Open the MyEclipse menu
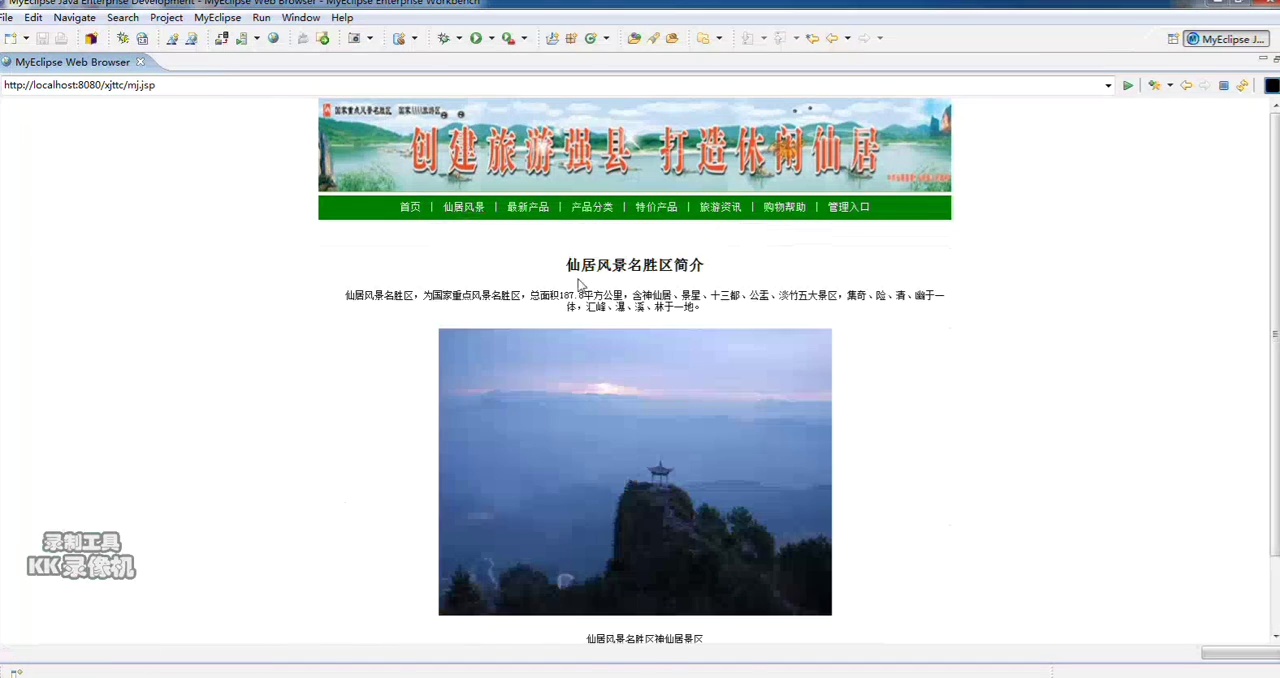 tap(217, 18)
